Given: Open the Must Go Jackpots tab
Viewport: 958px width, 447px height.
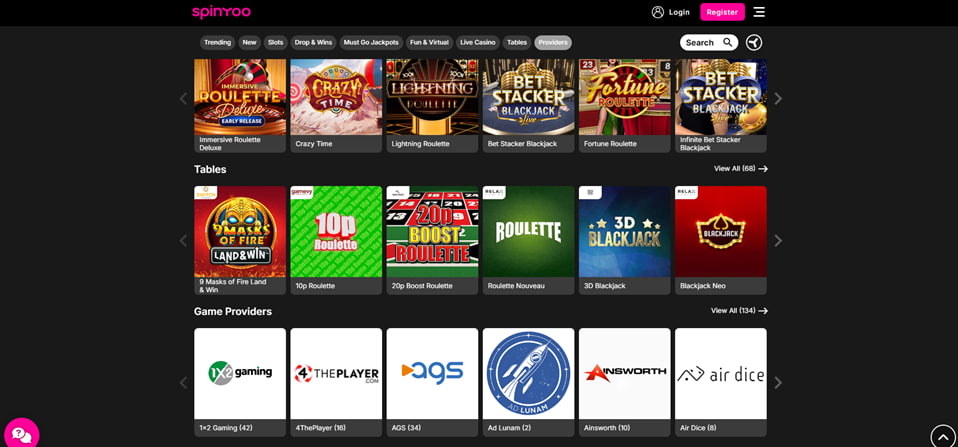Looking at the screenshot, I should pyautogui.click(x=371, y=42).
